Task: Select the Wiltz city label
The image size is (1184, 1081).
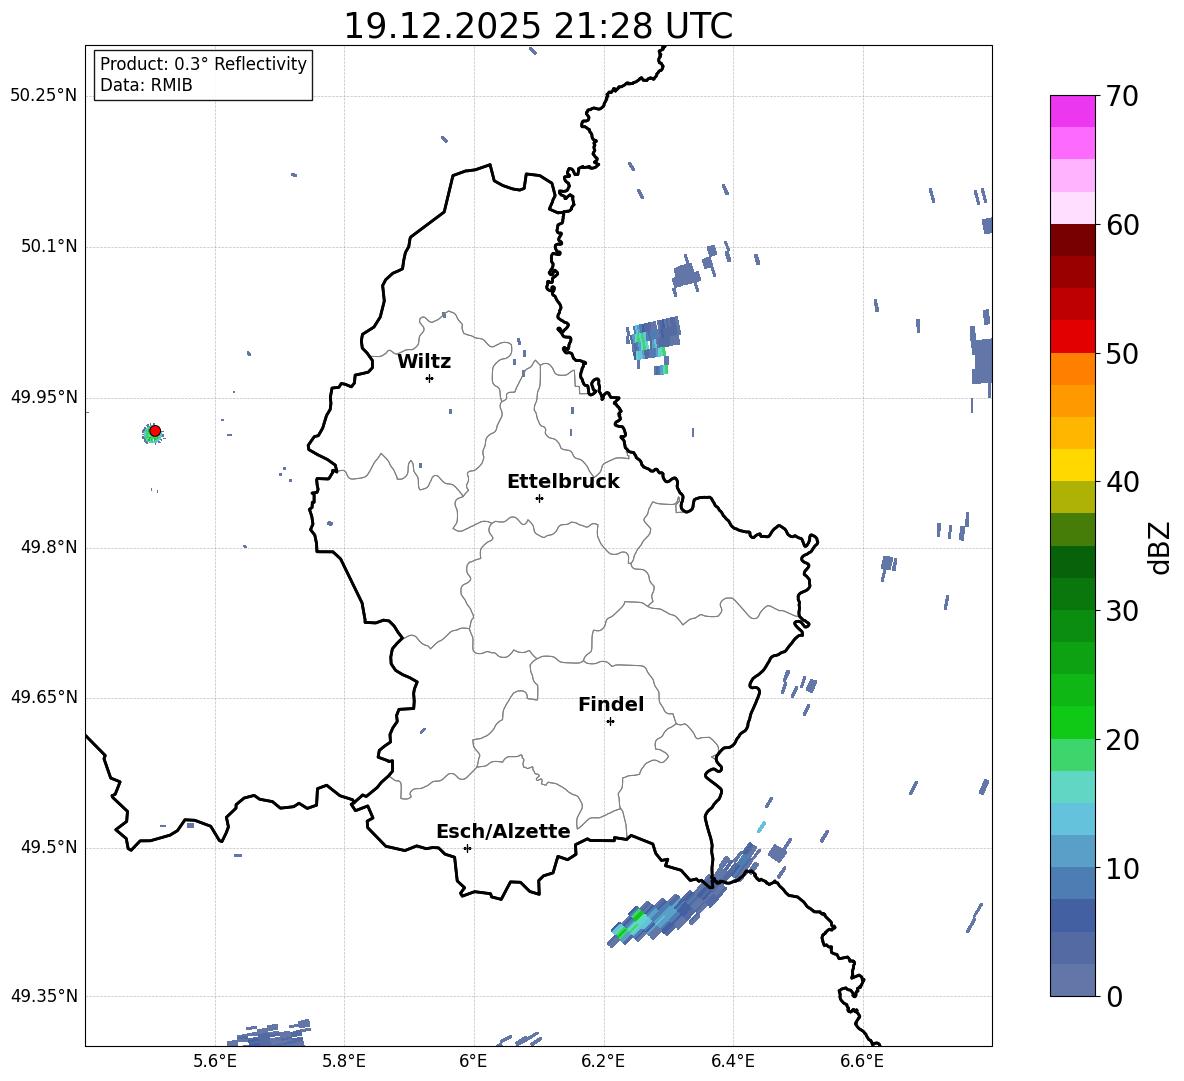Action: (424, 362)
